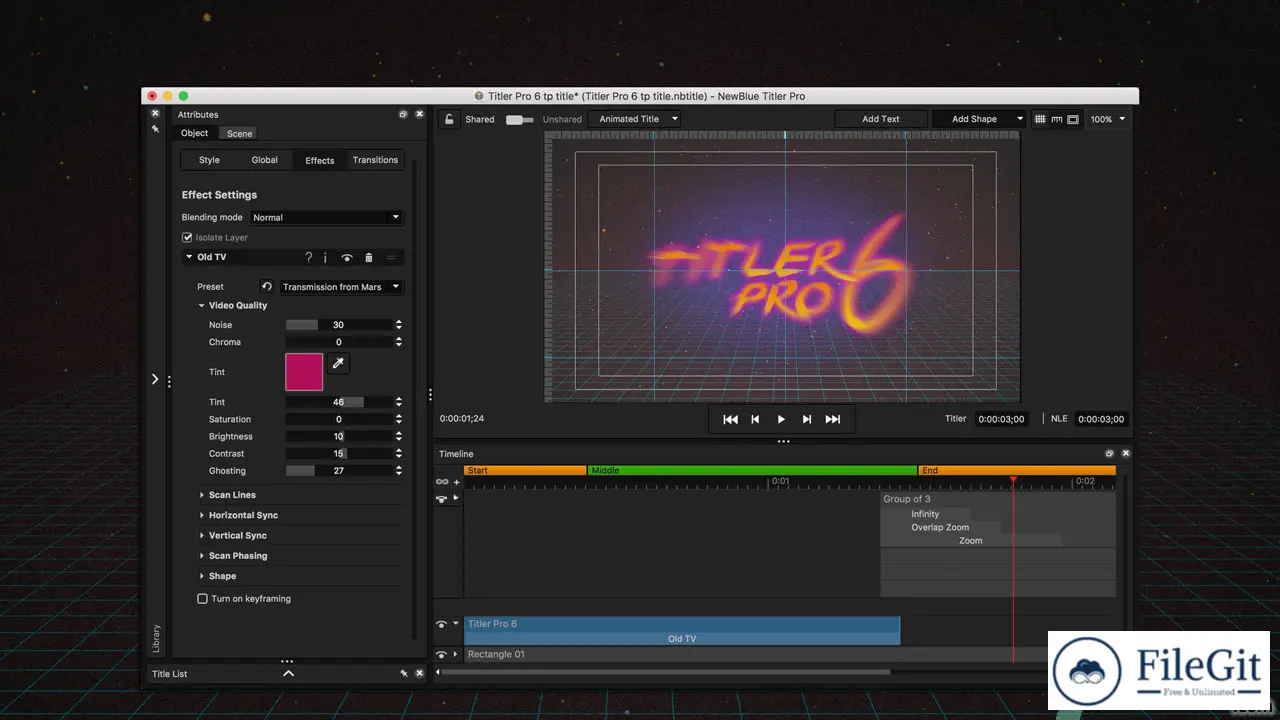Open the Style tab
Screen dimensions: 1280x720
coord(209,160)
